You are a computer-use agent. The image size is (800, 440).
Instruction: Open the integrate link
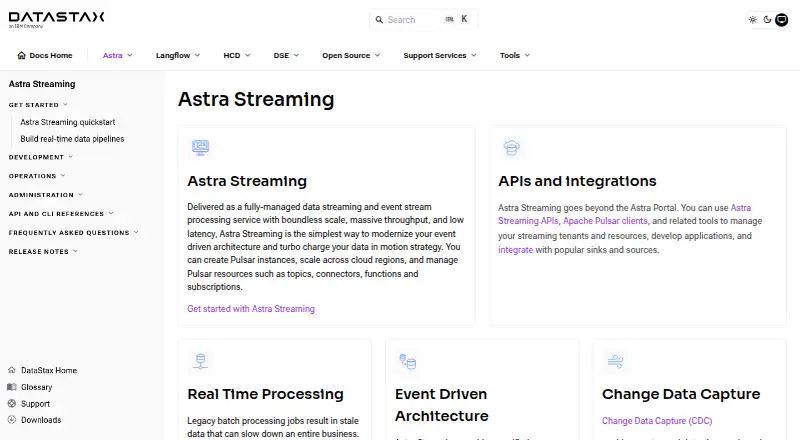click(x=515, y=250)
